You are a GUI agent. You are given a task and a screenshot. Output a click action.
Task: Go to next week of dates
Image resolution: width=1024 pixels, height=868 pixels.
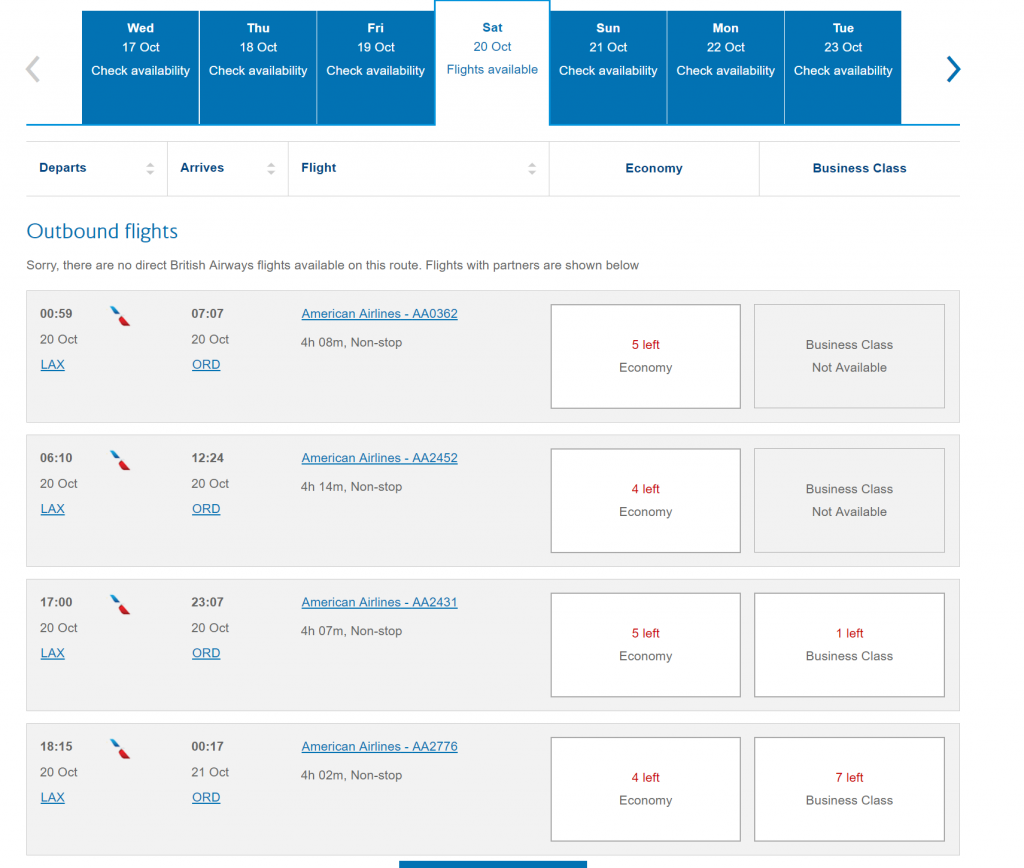(953, 69)
